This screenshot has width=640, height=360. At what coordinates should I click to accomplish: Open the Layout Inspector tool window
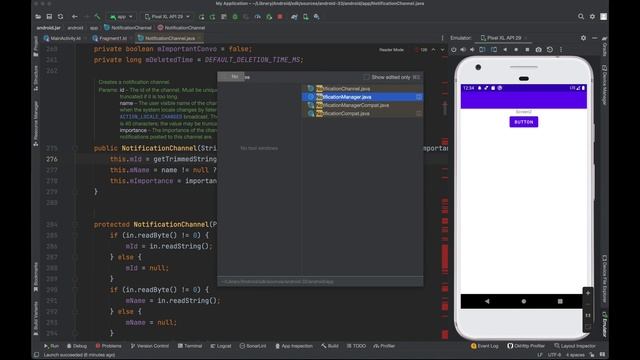575,346
